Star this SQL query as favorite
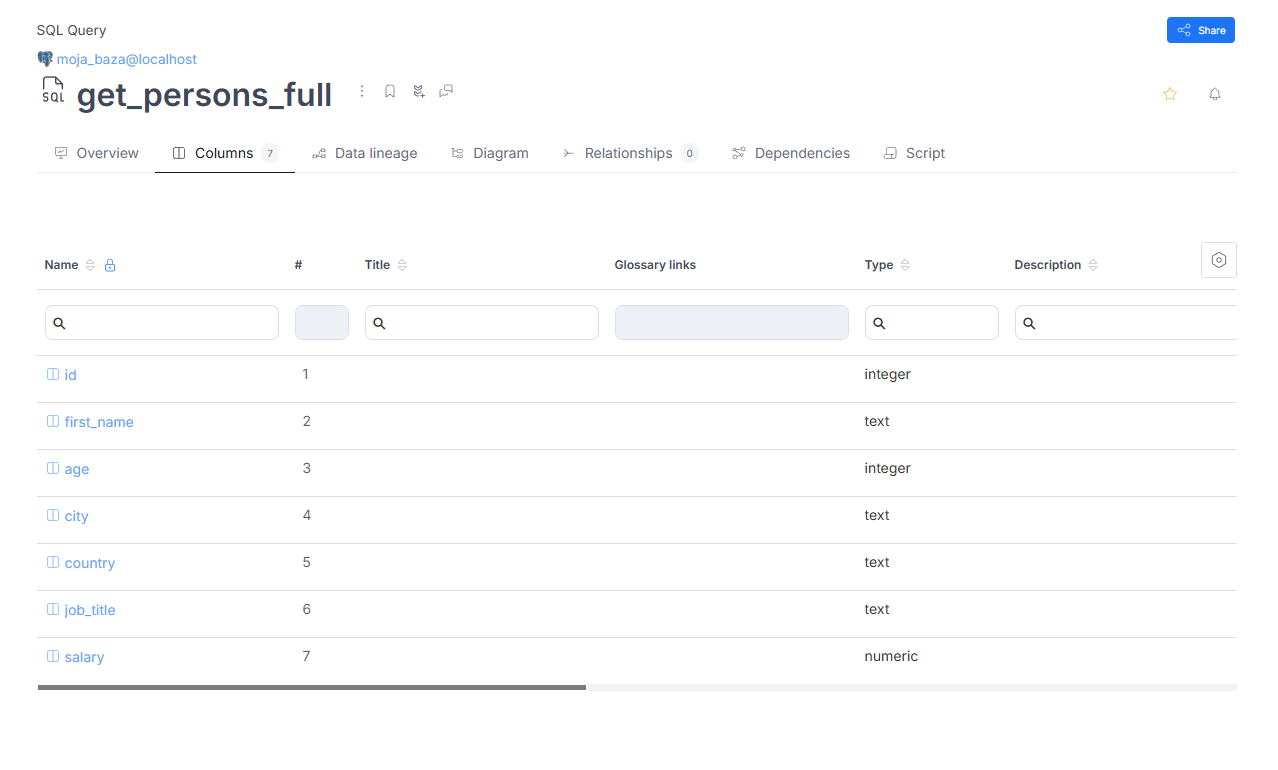1278x770 pixels. point(1169,94)
